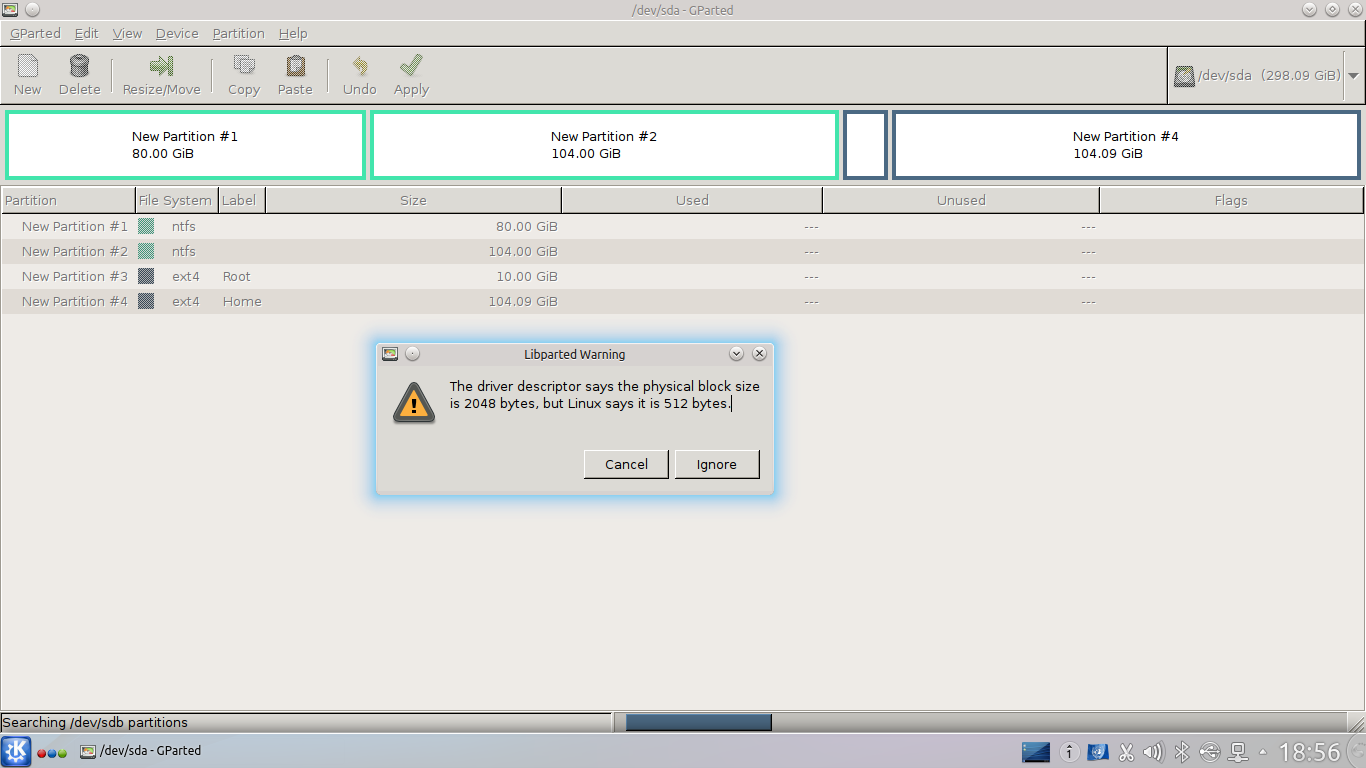Select the New Partition #1 row in the list
The height and width of the screenshot is (768, 1366).
click(682, 226)
